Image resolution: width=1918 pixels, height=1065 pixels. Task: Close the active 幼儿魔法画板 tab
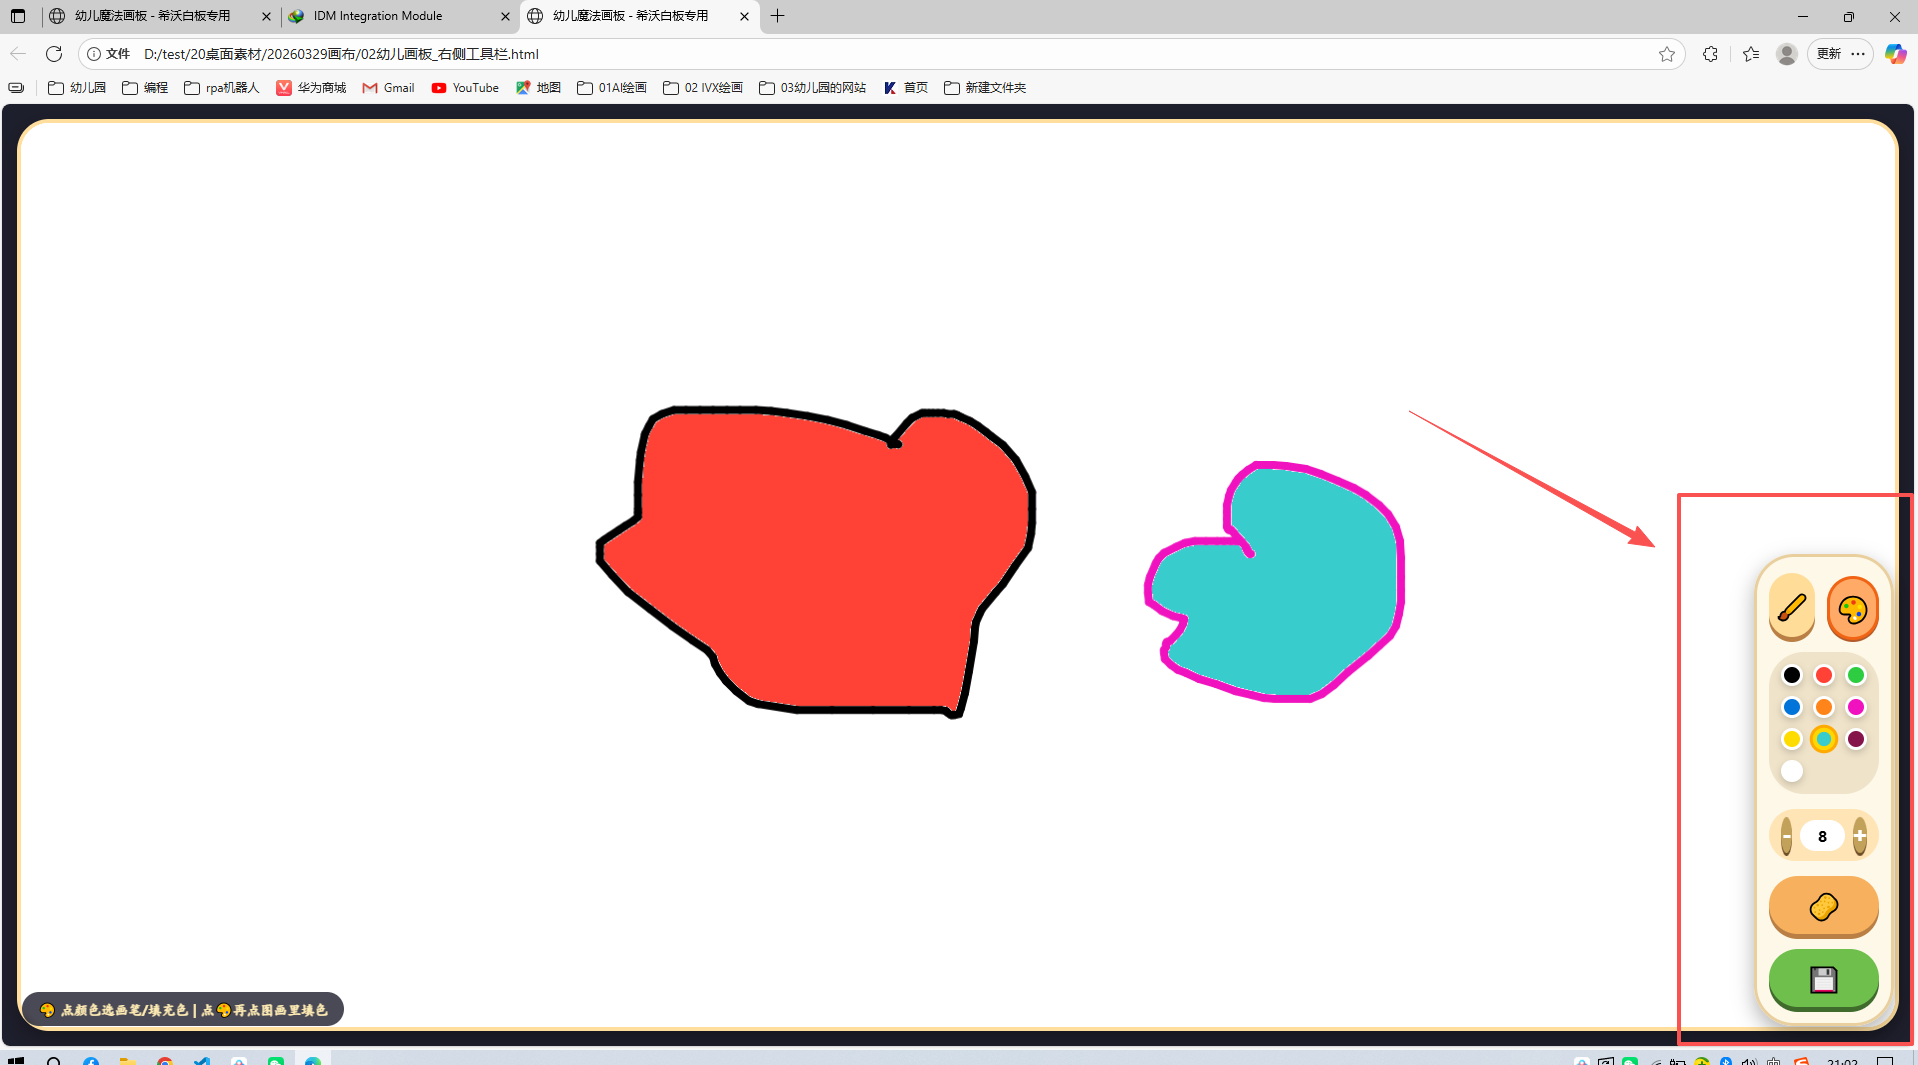[744, 16]
